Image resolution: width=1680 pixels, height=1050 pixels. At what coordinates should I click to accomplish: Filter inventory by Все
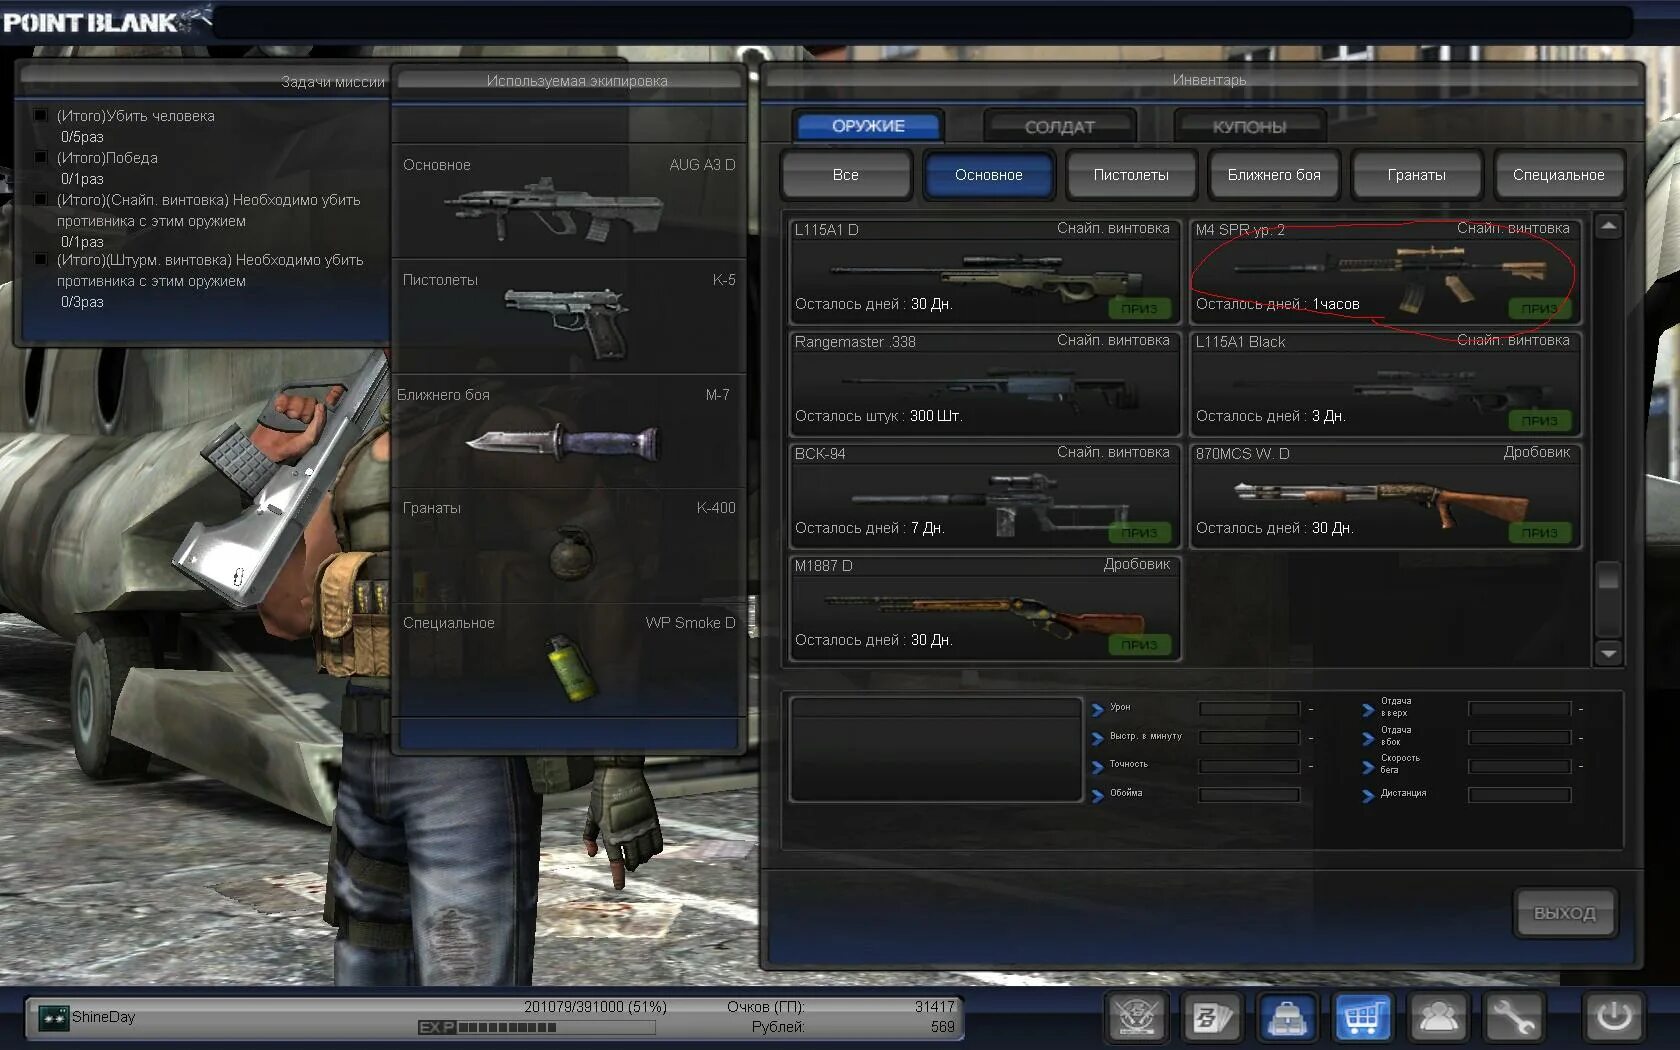tap(846, 175)
